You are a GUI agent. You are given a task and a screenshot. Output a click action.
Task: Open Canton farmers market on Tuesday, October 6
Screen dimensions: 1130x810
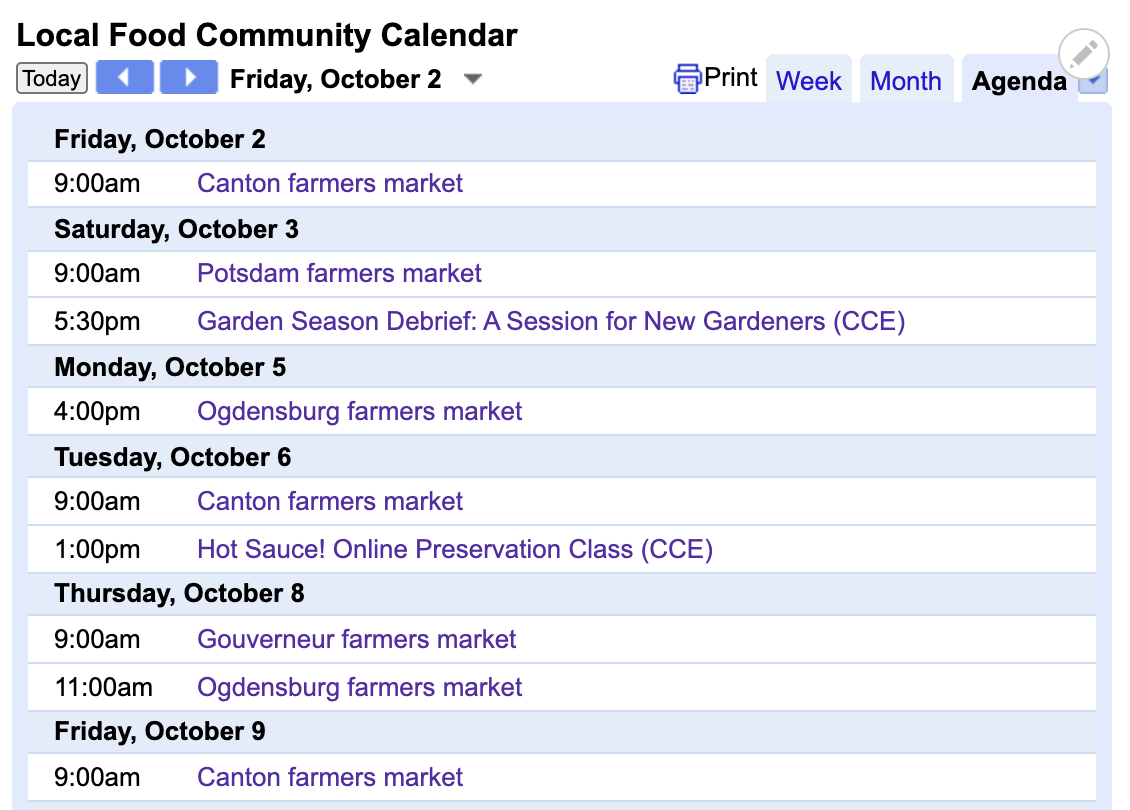click(x=330, y=501)
